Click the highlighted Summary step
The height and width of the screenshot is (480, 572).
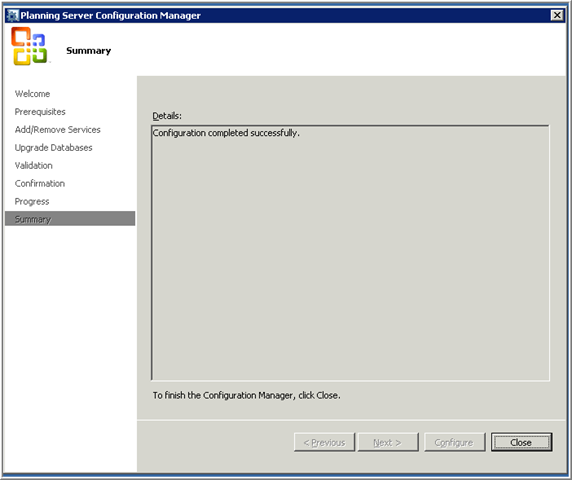pos(70,219)
